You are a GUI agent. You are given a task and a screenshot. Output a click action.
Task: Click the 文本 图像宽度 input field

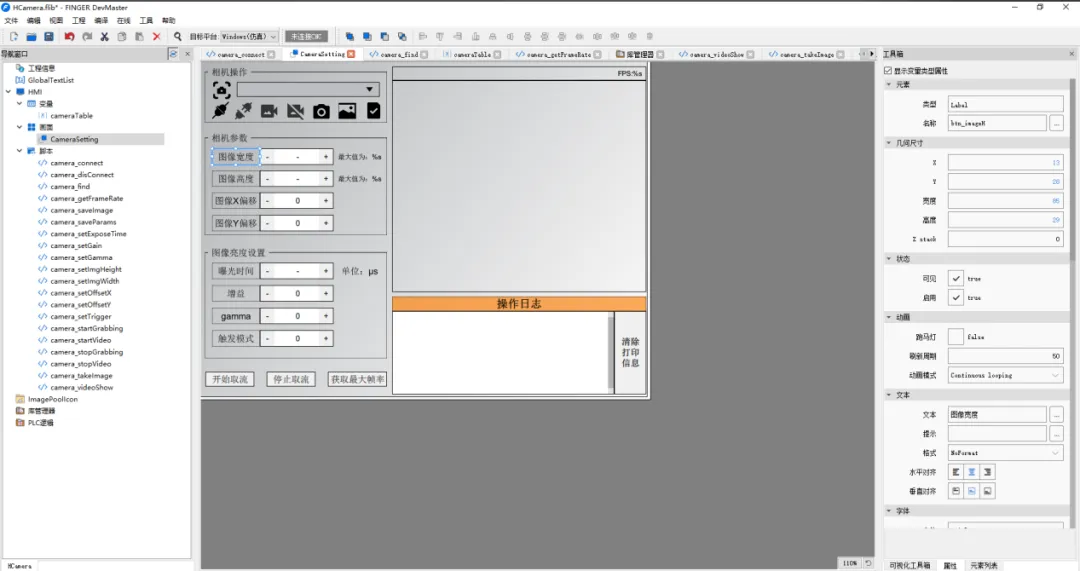[997, 415]
